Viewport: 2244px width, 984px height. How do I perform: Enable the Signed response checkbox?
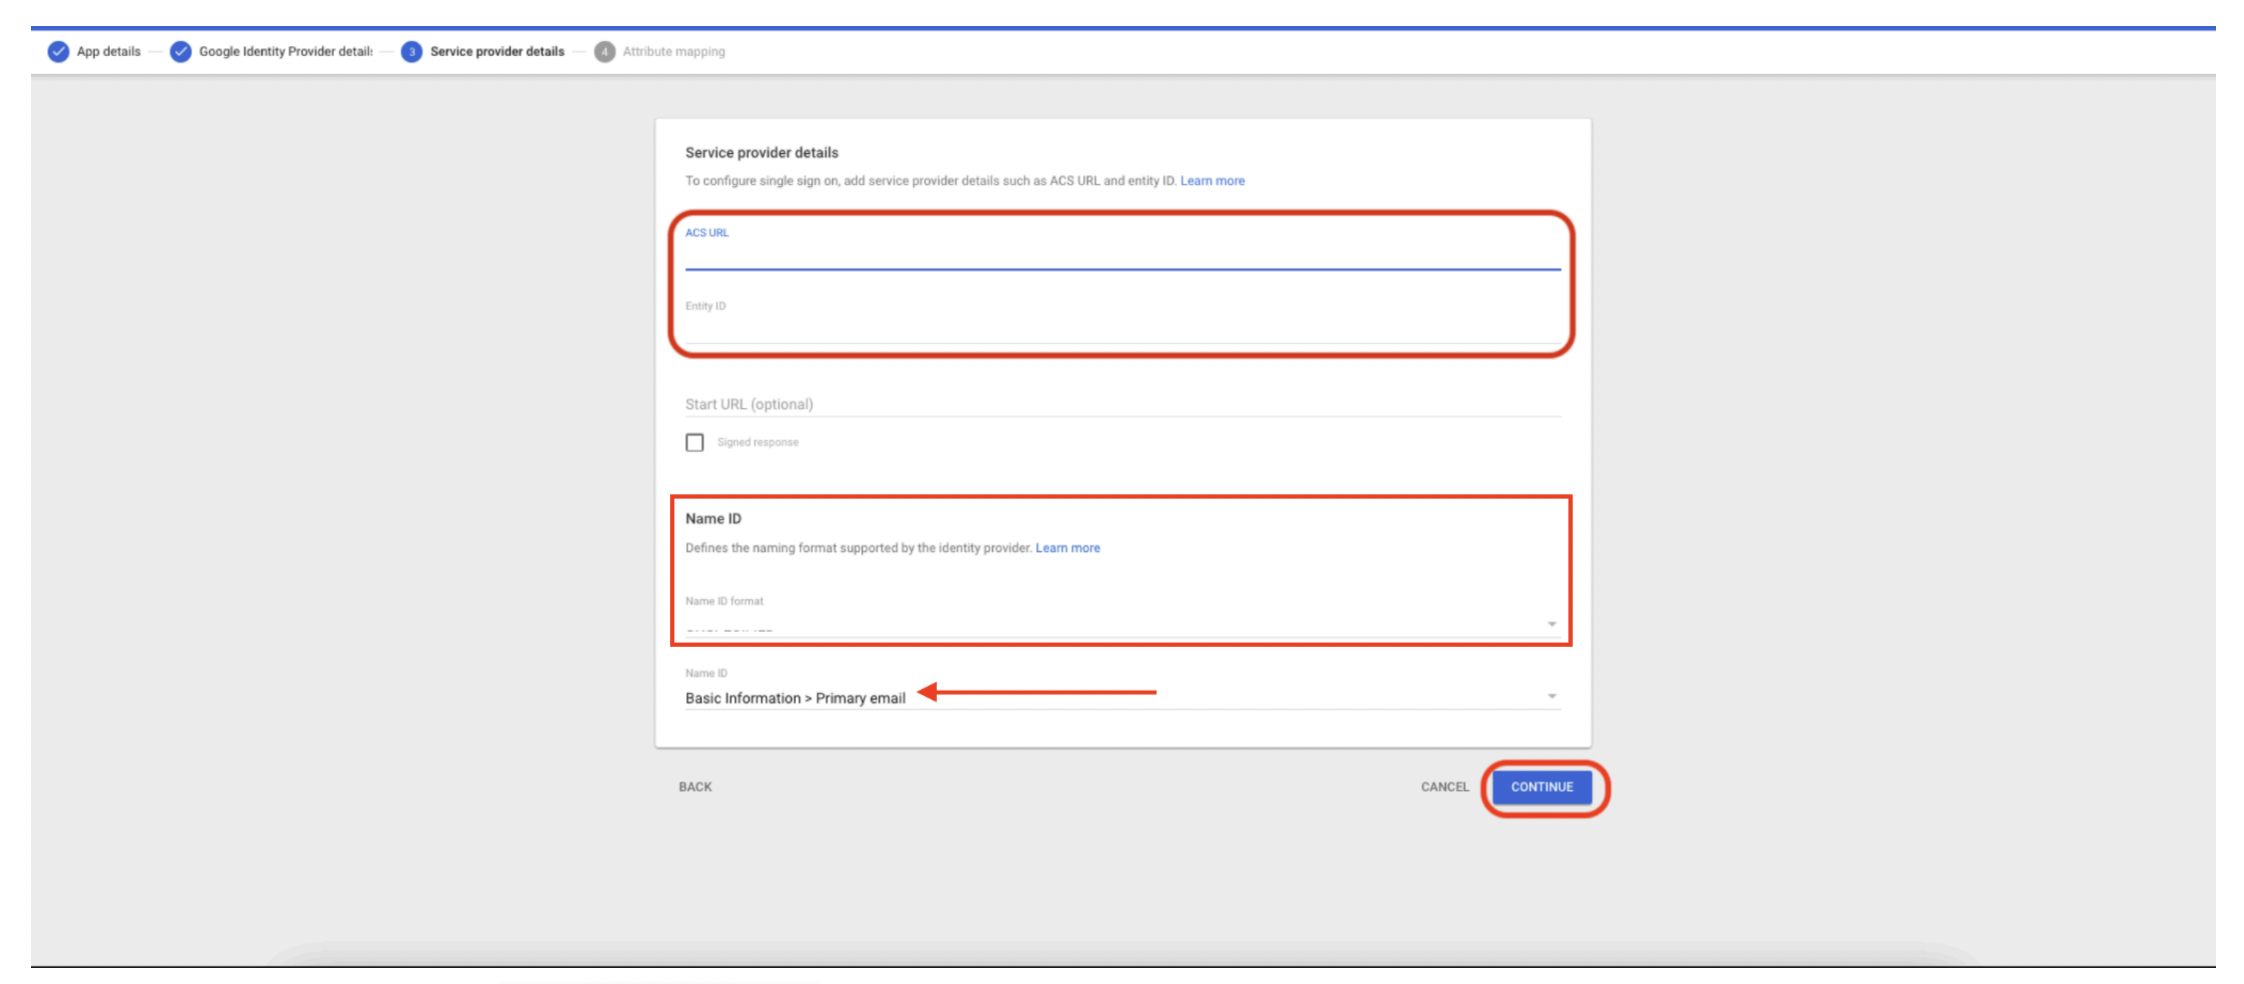point(695,442)
